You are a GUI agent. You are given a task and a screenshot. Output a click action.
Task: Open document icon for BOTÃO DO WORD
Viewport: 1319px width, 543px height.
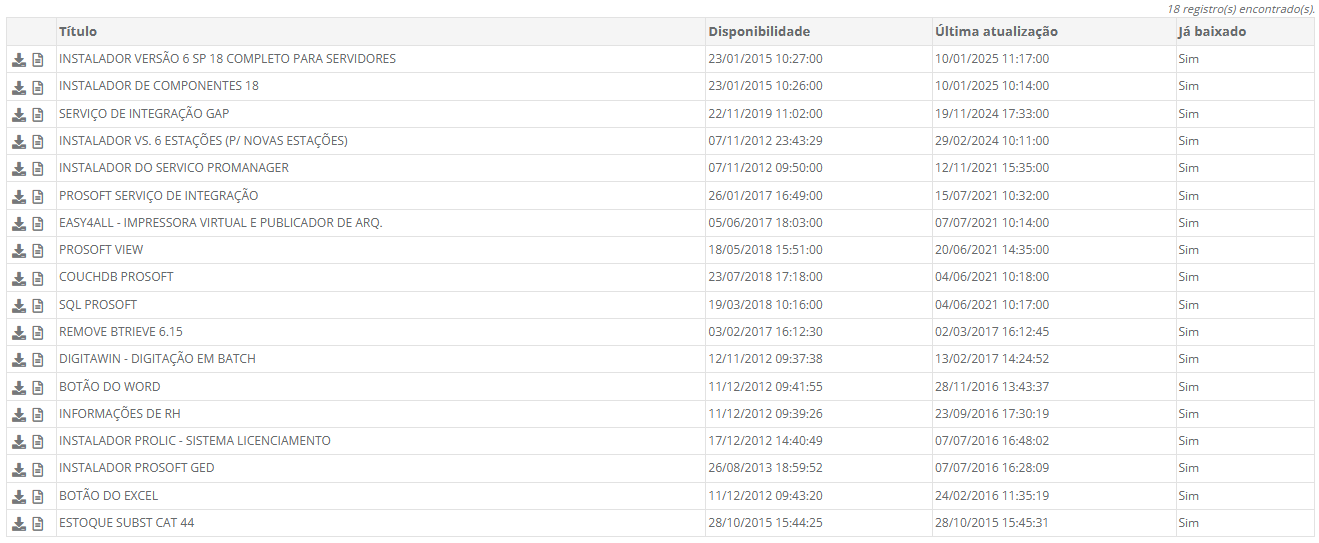click(x=38, y=387)
